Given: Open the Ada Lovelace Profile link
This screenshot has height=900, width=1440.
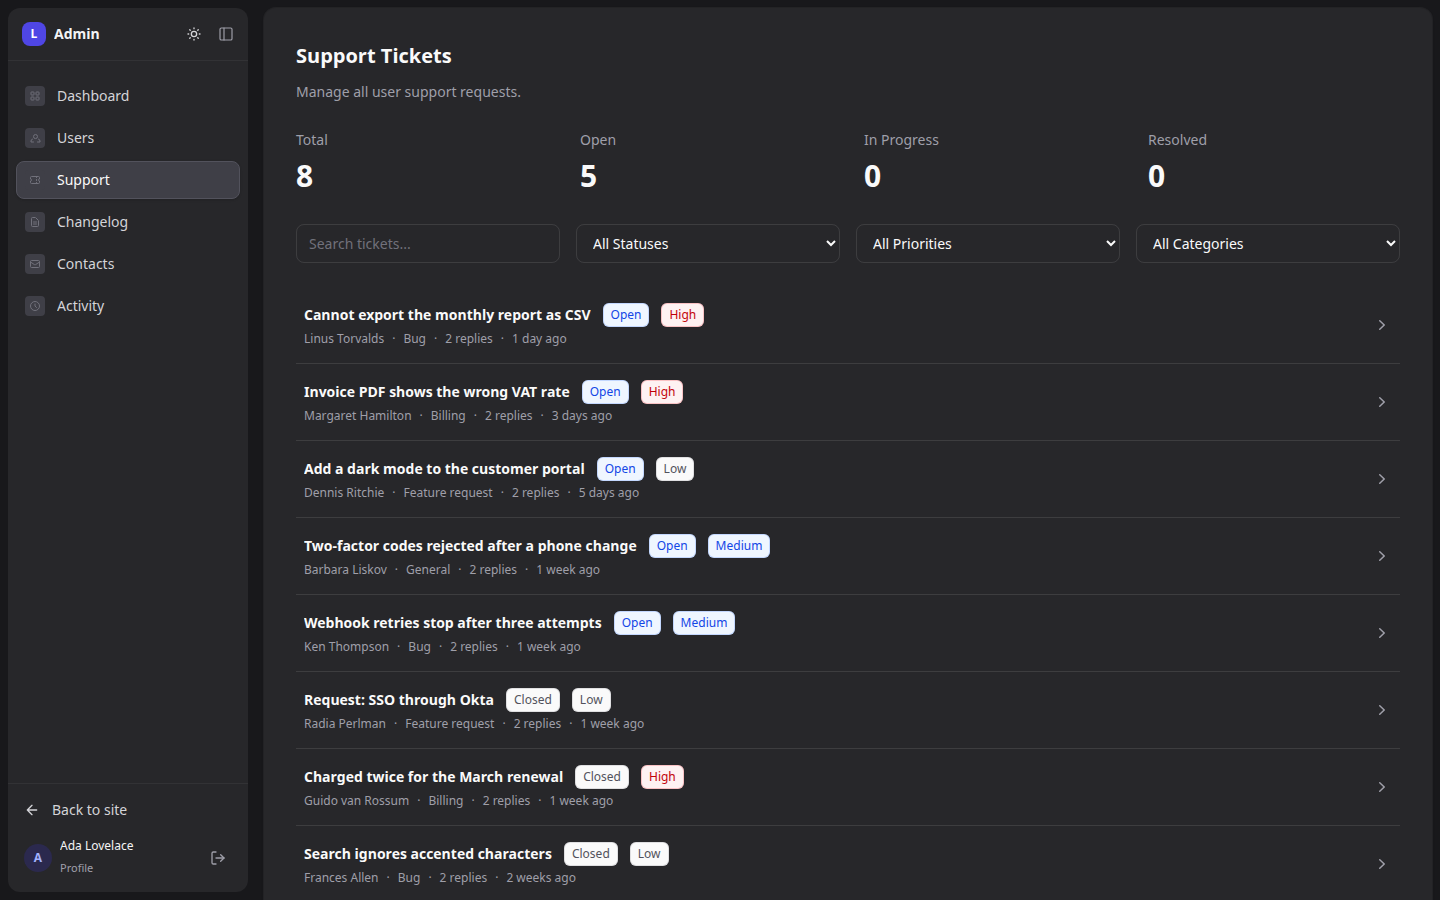Looking at the screenshot, I should (96, 857).
